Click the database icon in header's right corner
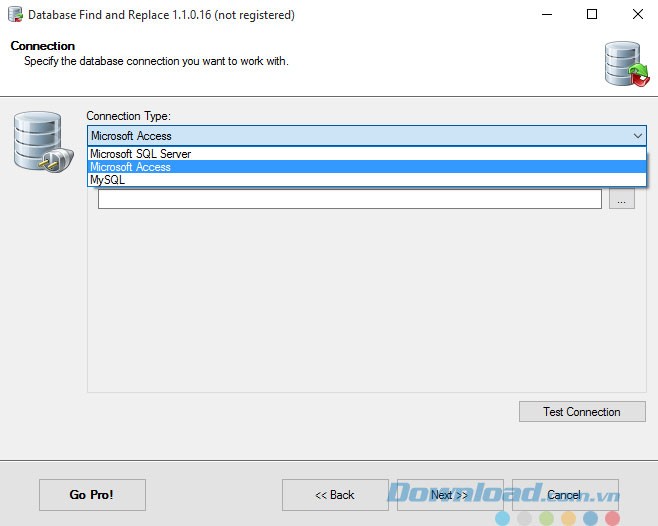 click(x=626, y=63)
